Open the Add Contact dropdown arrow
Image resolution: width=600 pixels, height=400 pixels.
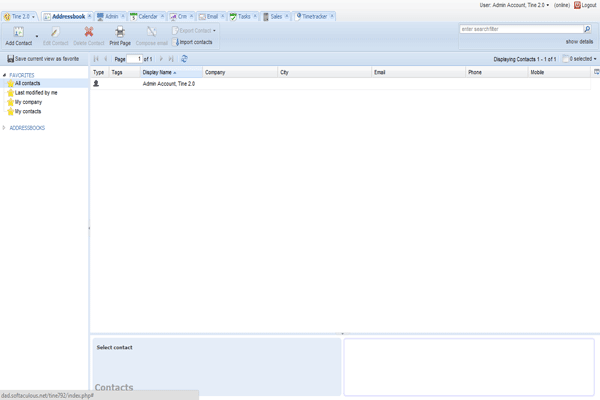point(38,36)
